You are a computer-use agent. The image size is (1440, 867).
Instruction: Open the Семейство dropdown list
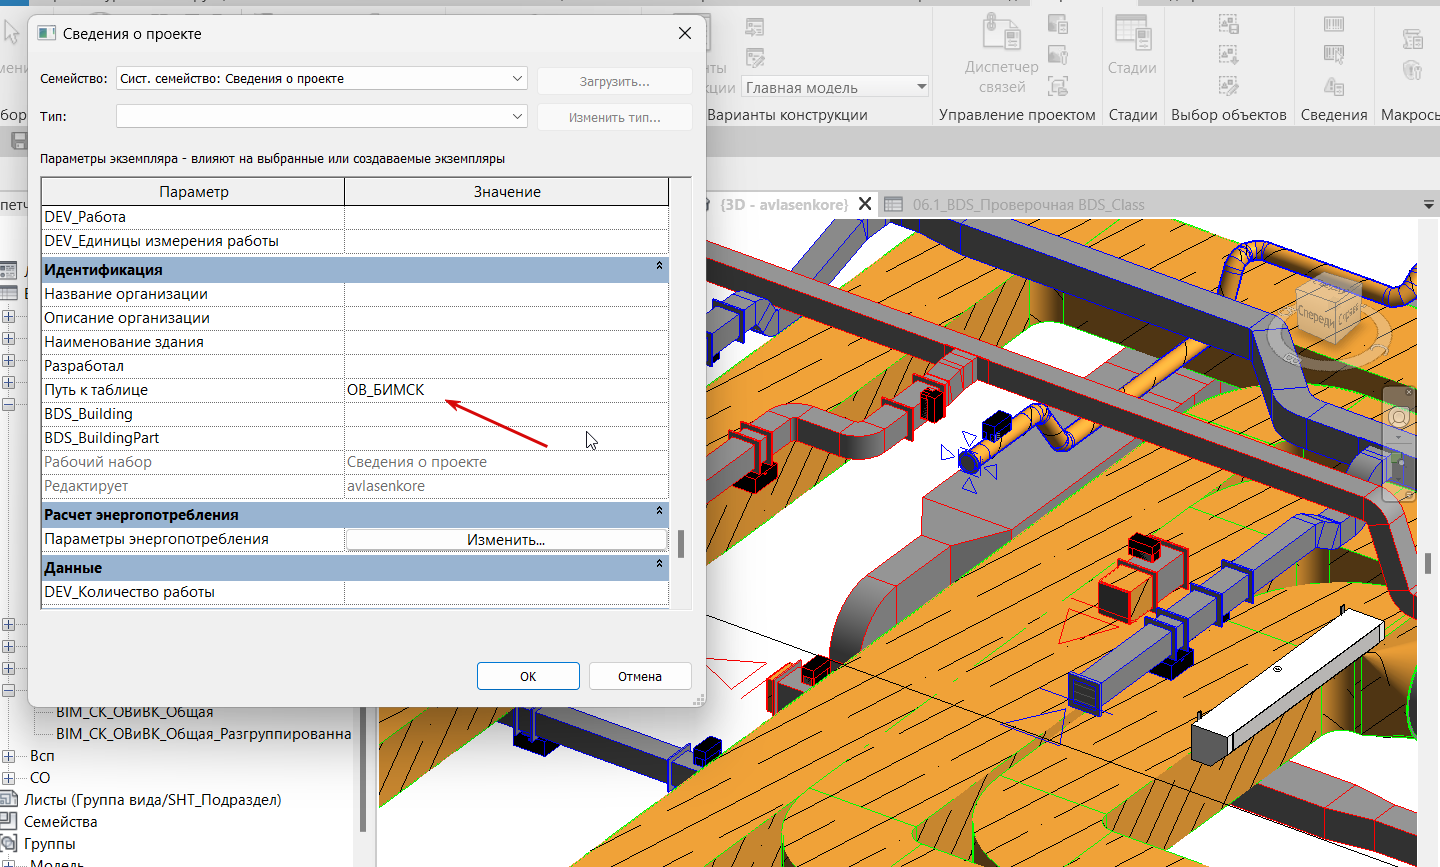(x=517, y=78)
